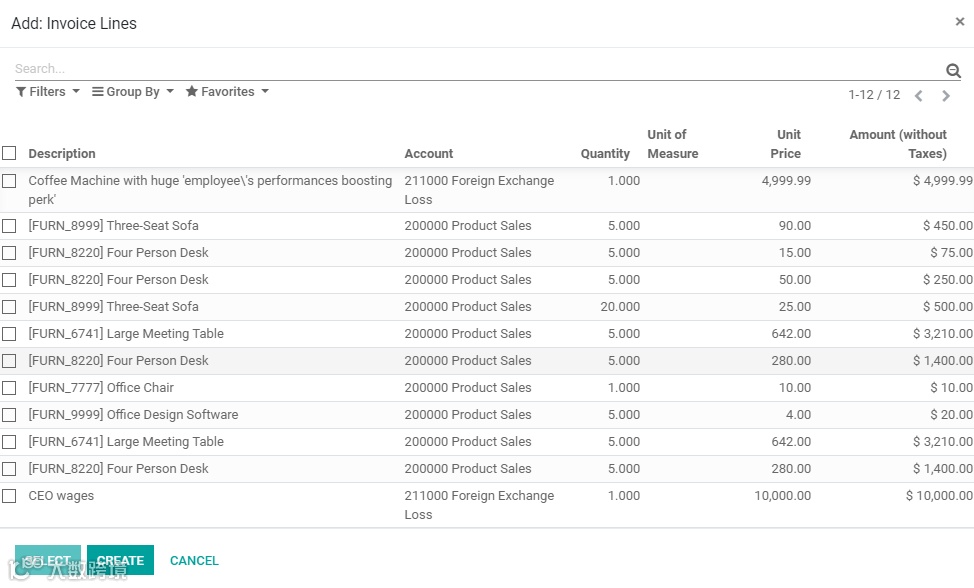974x588 pixels.
Task: Sort by the Unit Price header
Action: (787, 144)
